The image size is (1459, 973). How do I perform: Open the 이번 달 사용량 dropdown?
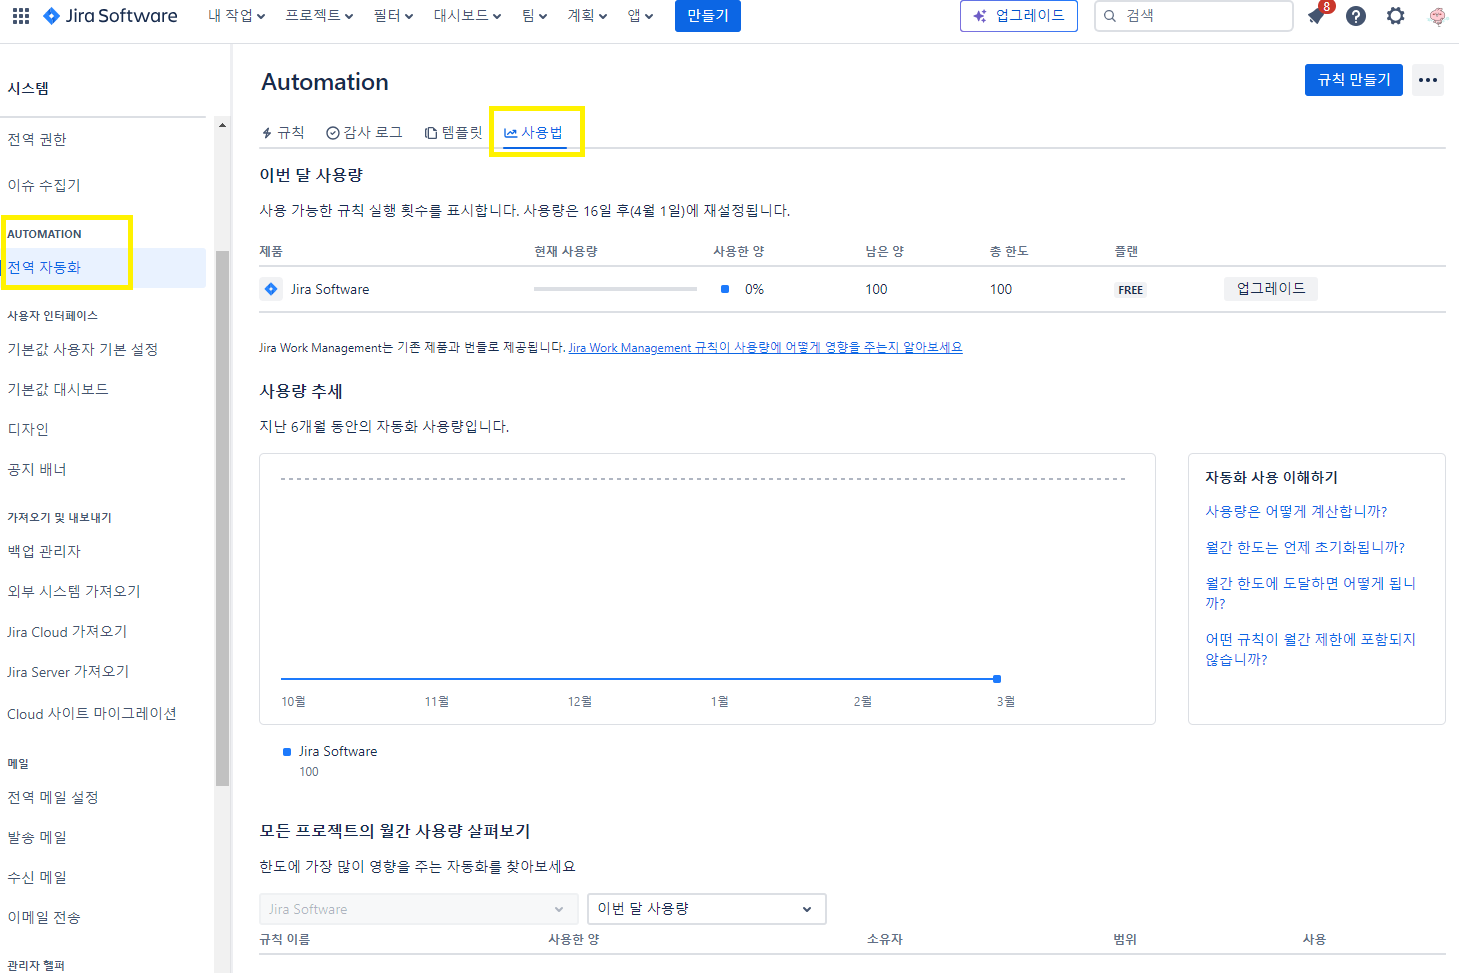[707, 909]
